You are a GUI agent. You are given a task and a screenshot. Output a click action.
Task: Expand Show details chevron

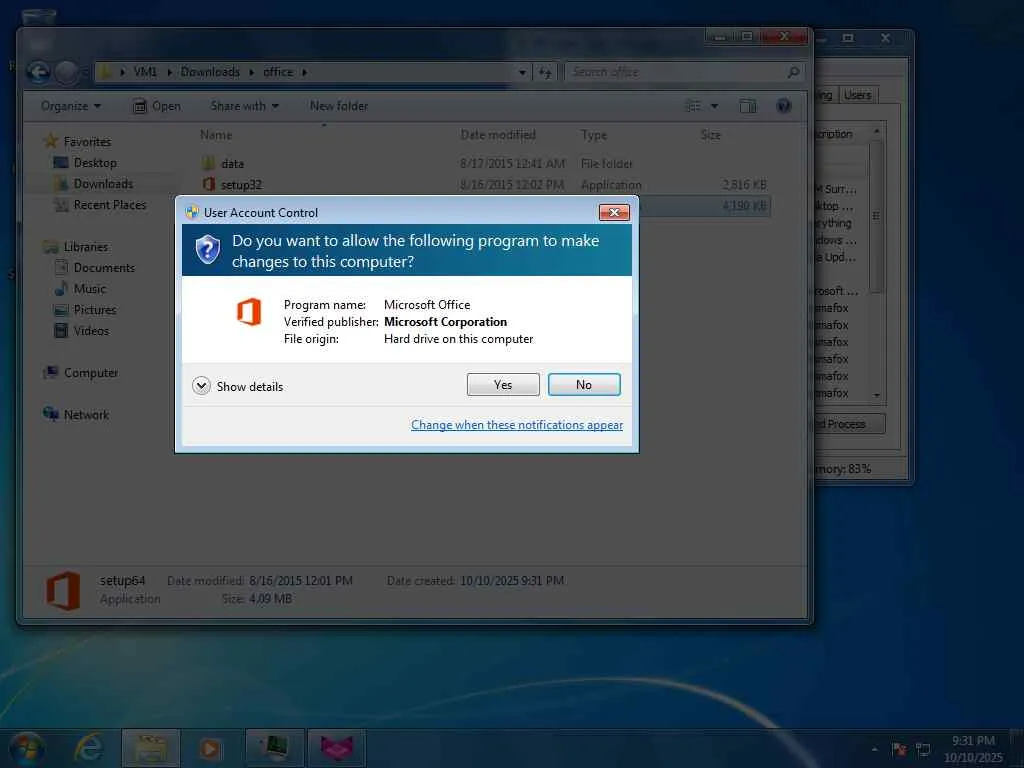(201, 386)
